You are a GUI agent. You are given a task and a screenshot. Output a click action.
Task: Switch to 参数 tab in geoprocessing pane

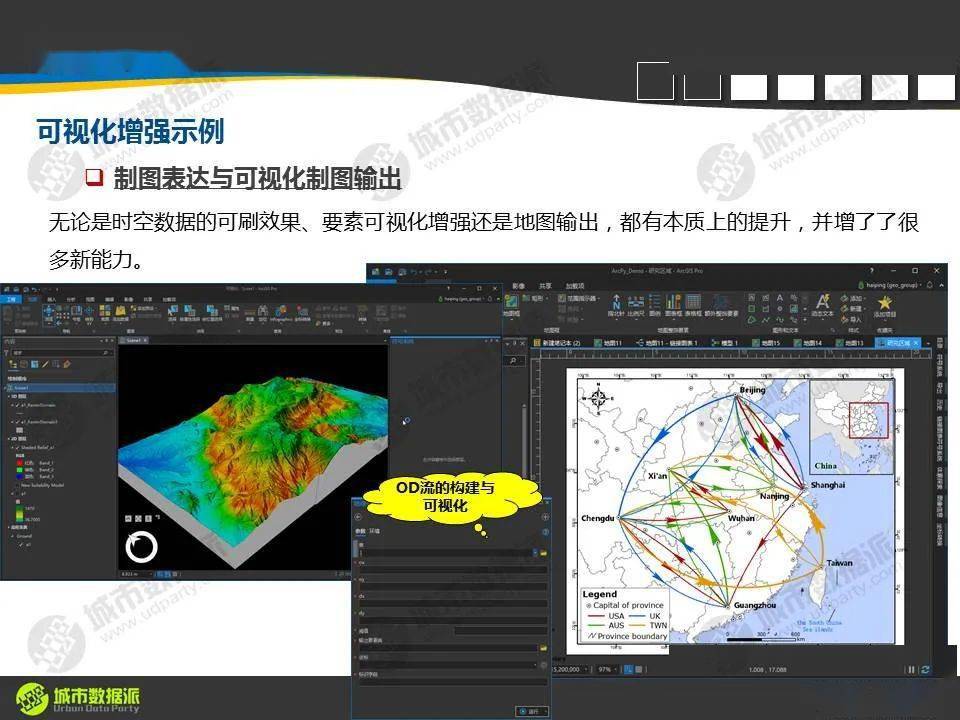[x=360, y=531]
